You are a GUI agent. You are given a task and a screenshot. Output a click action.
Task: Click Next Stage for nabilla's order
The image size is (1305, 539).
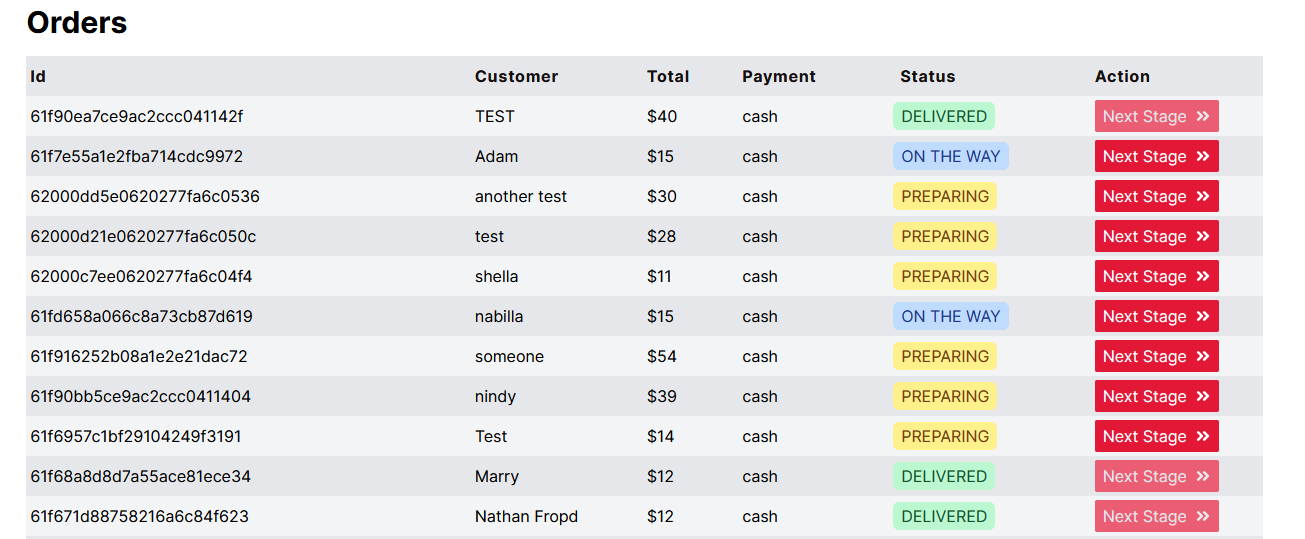(1156, 316)
